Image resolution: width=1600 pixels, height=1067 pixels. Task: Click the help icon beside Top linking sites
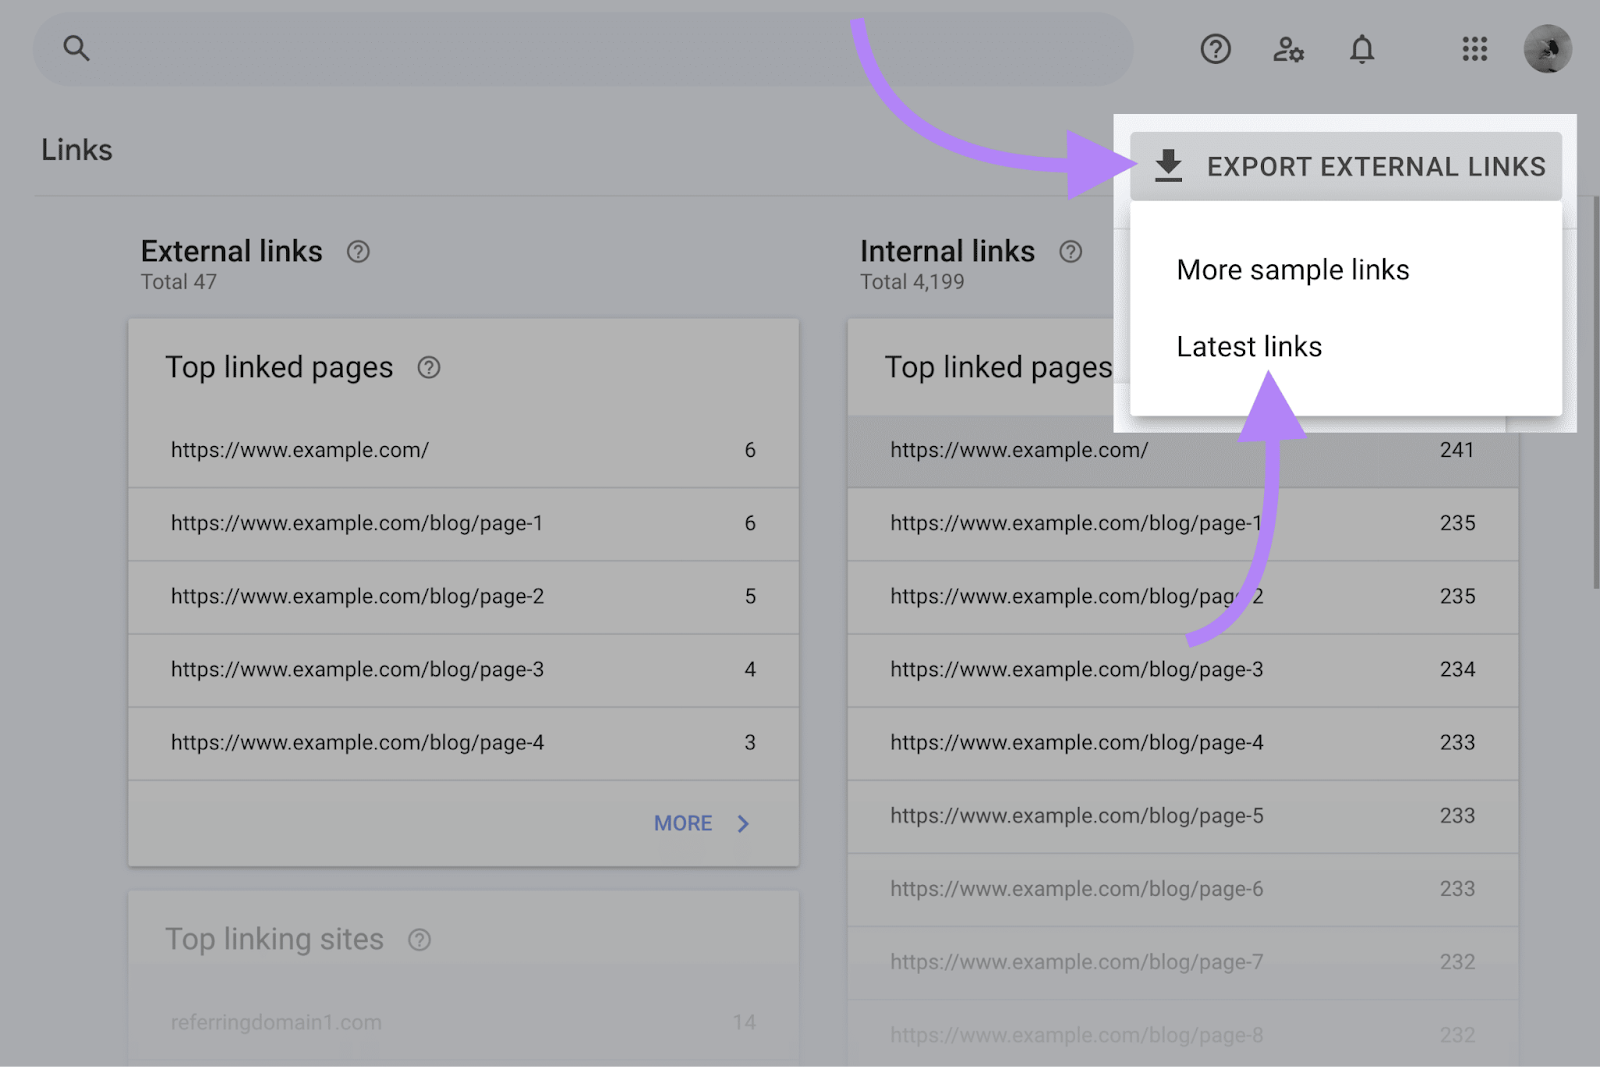(419, 939)
